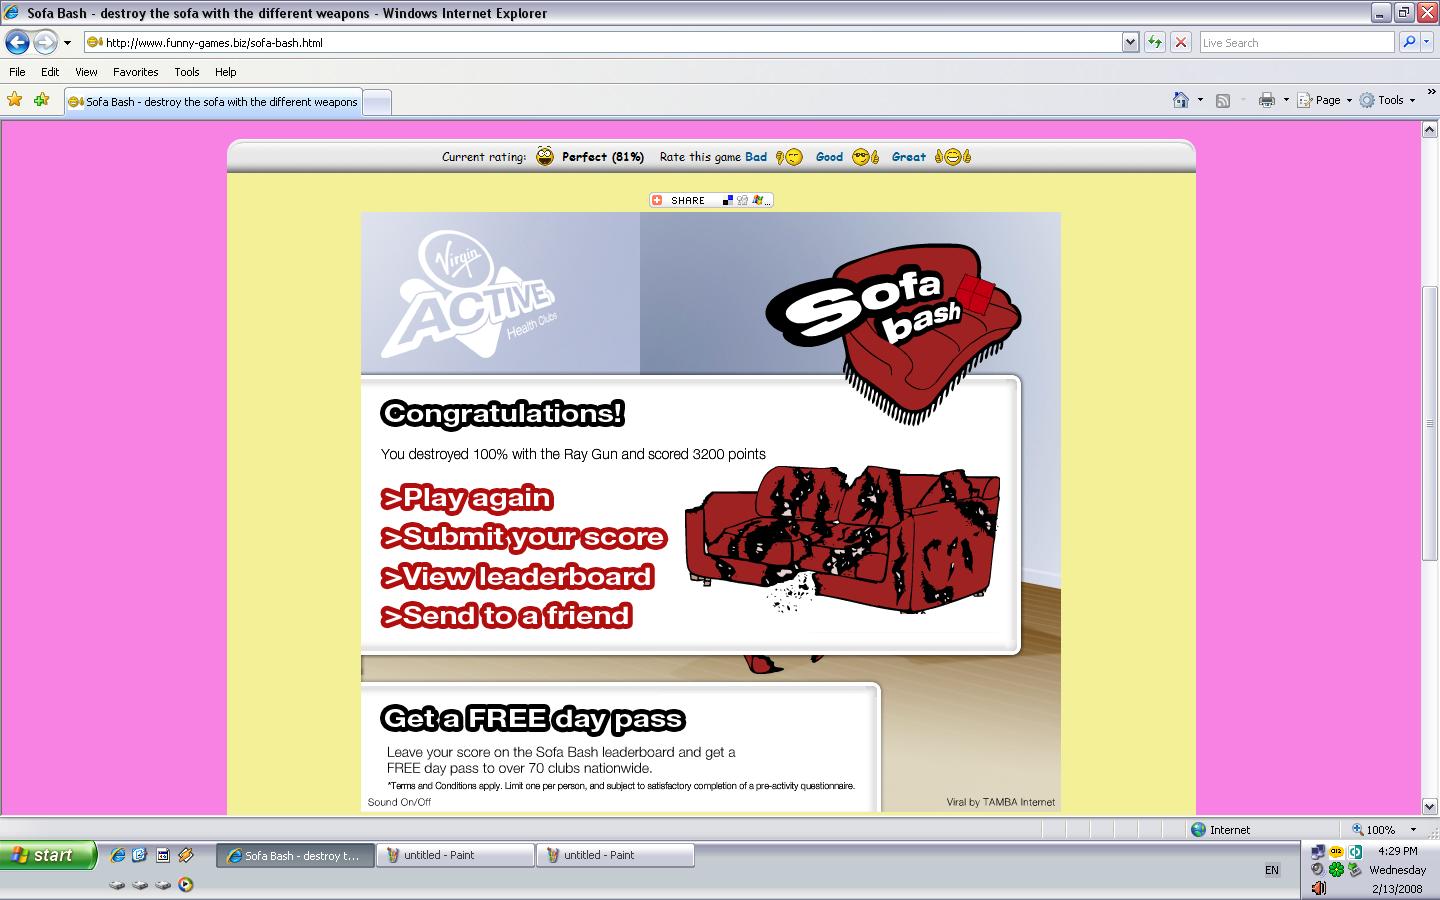Click the Home icon in the command bar
Viewport: 1440px width, 900px height.
pyautogui.click(x=1181, y=100)
